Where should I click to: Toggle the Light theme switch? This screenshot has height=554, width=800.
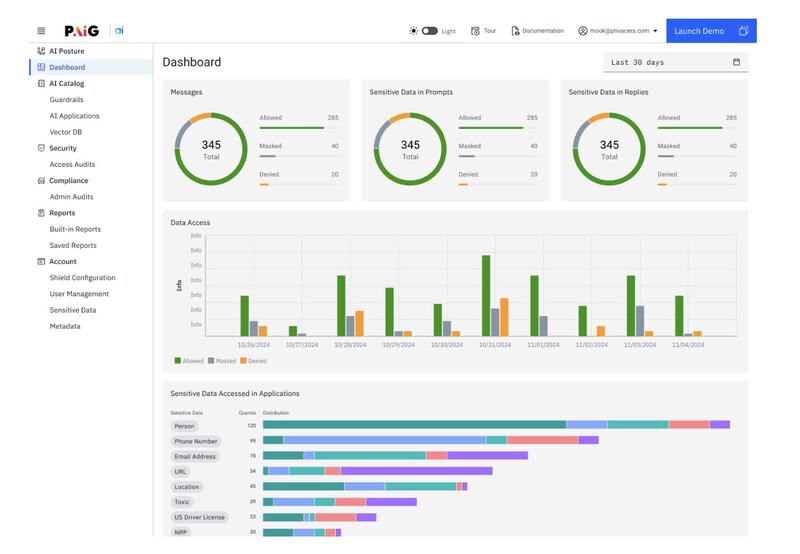point(429,31)
